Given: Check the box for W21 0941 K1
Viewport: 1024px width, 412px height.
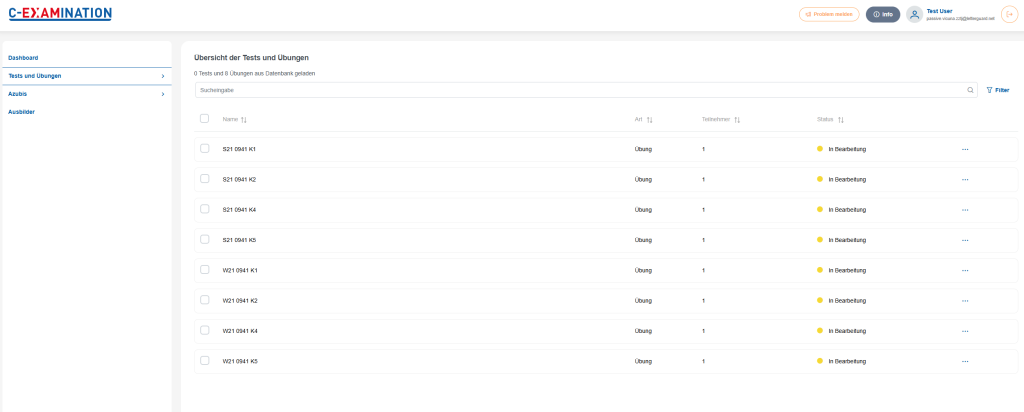Looking at the screenshot, I should coord(205,270).
